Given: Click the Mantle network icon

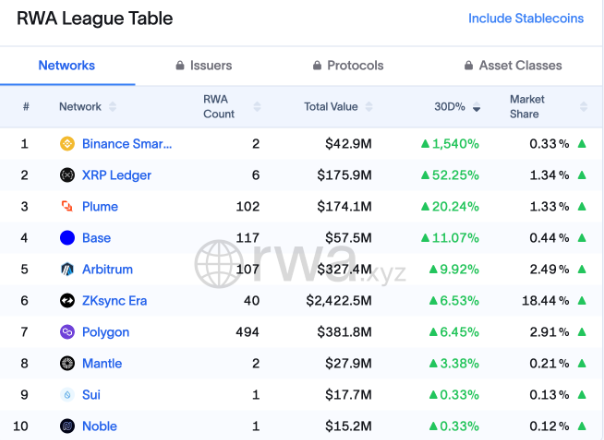Looking at the screenshot, I should (67, 363).
